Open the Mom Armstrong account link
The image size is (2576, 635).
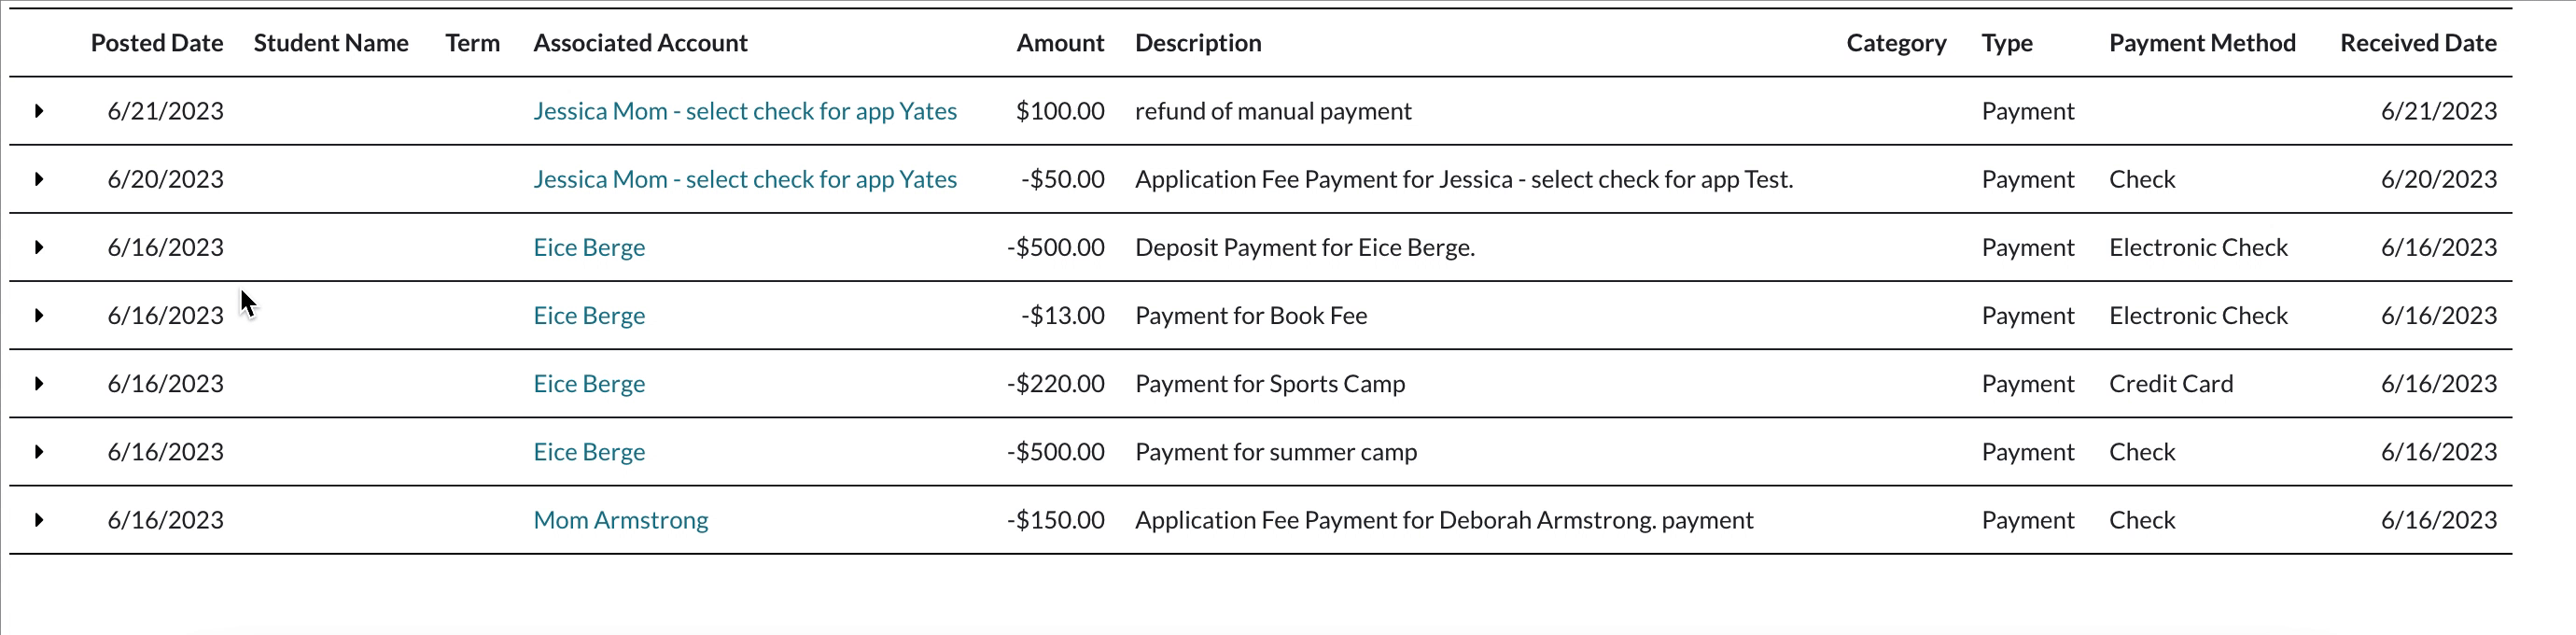620,520
